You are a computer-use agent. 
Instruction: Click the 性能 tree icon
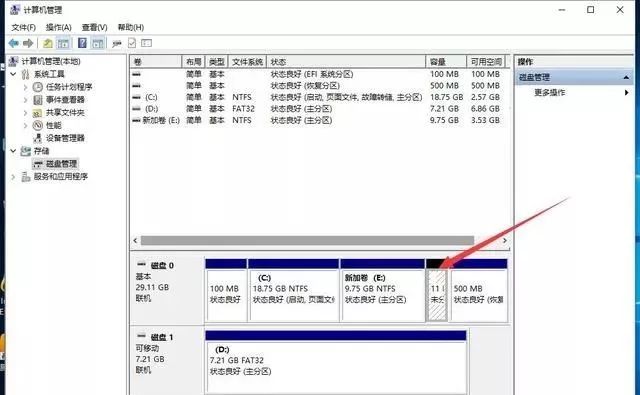coord(38,125)
